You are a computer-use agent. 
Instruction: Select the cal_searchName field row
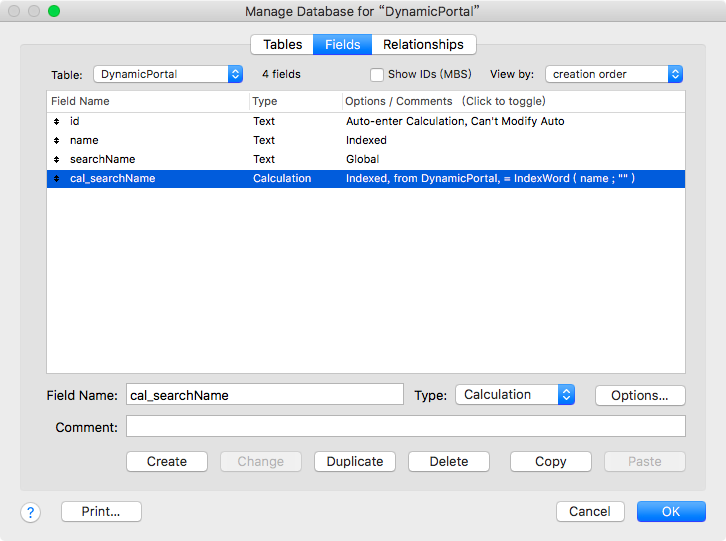366,178
